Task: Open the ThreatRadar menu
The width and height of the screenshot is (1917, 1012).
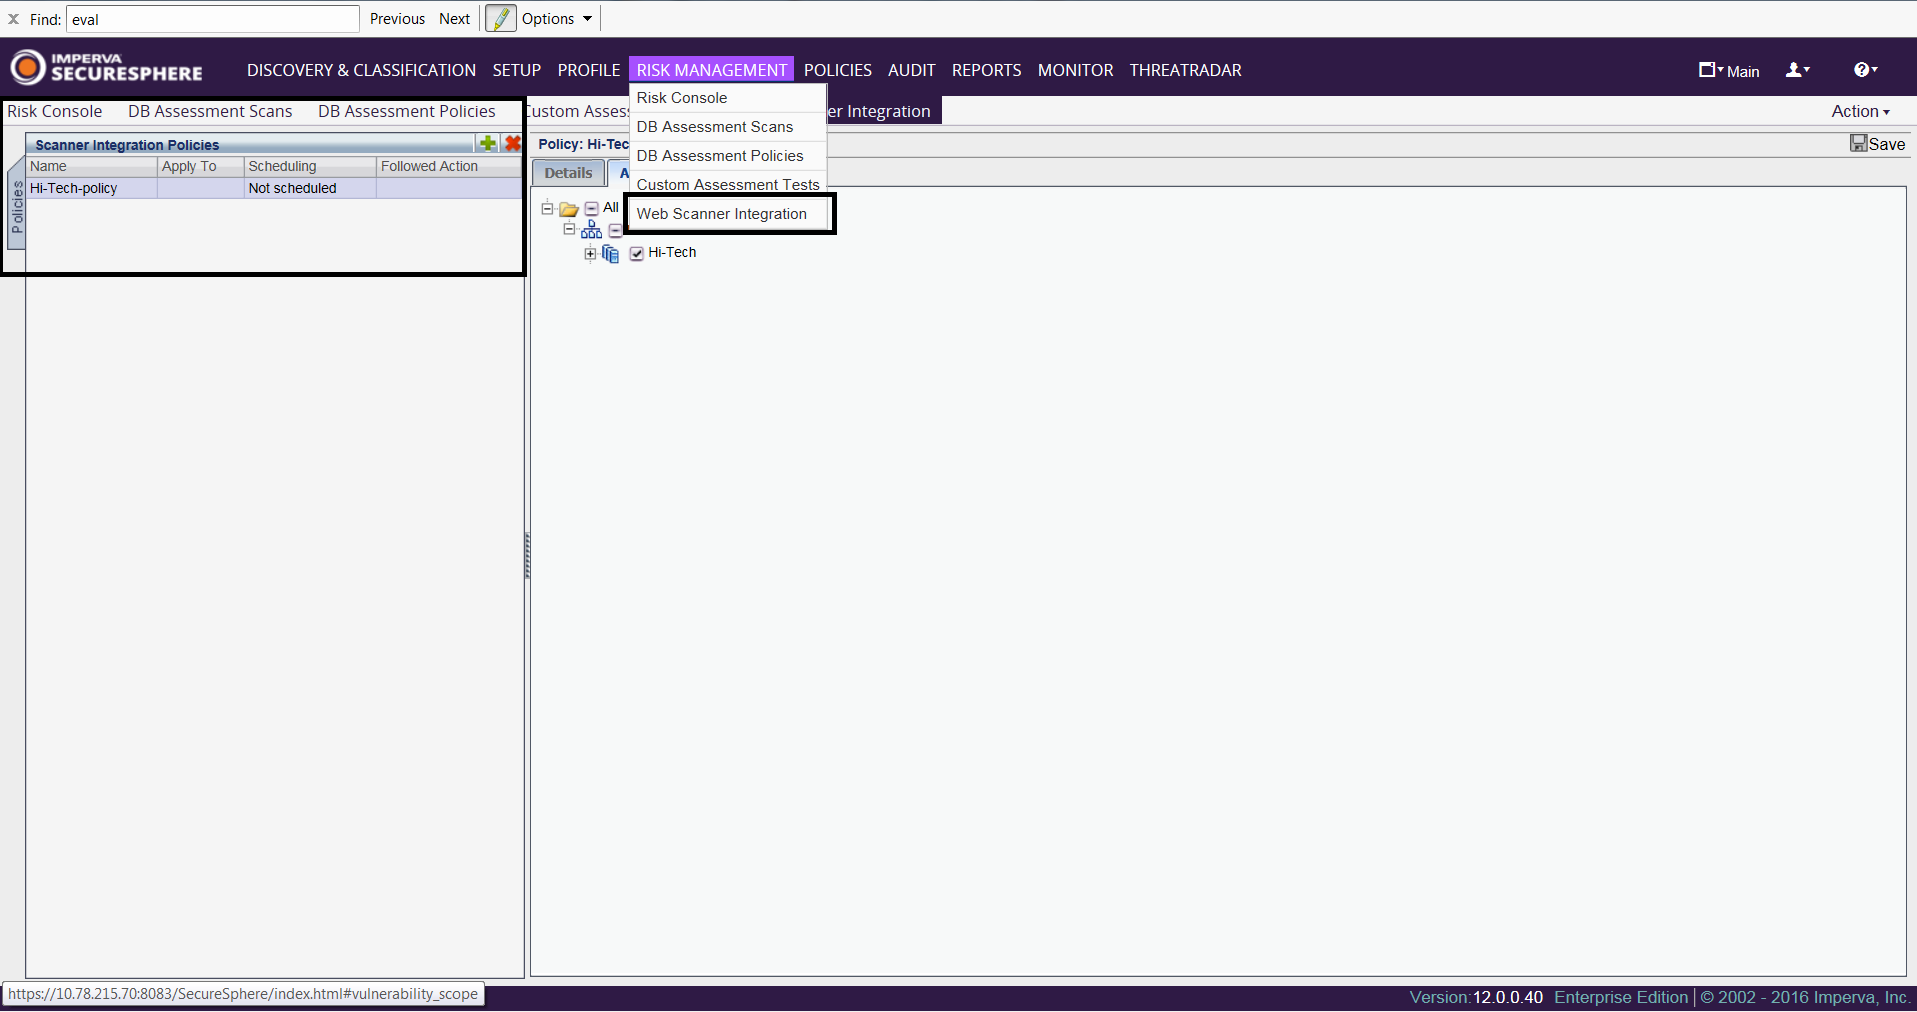Action: 1185,70
